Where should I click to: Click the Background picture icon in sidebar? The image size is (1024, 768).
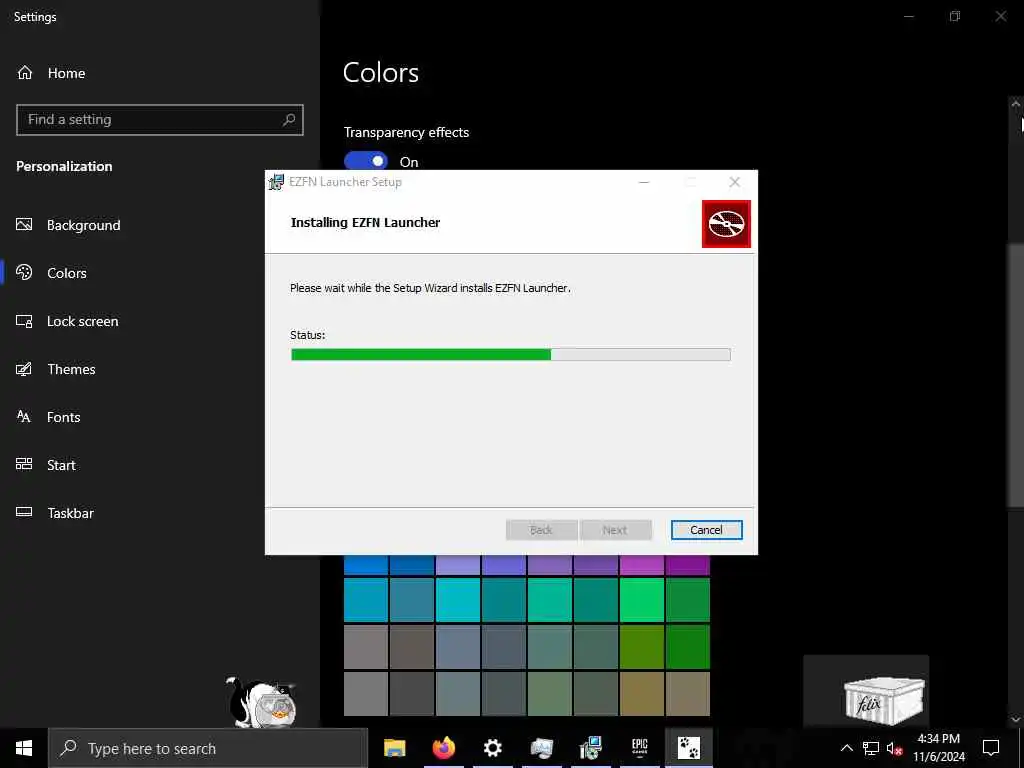[x=24, y=225]
